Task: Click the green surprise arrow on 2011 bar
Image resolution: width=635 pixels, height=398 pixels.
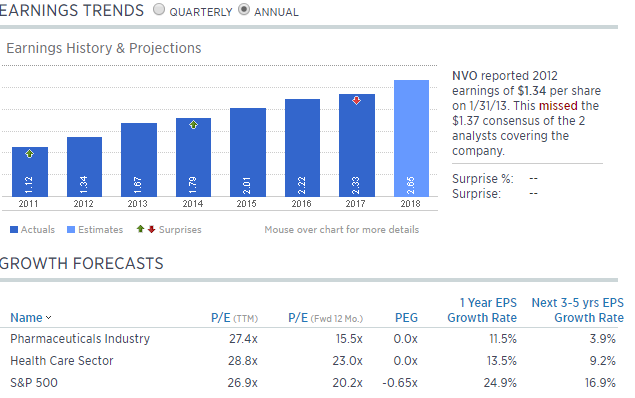Action: pos(30,154)
